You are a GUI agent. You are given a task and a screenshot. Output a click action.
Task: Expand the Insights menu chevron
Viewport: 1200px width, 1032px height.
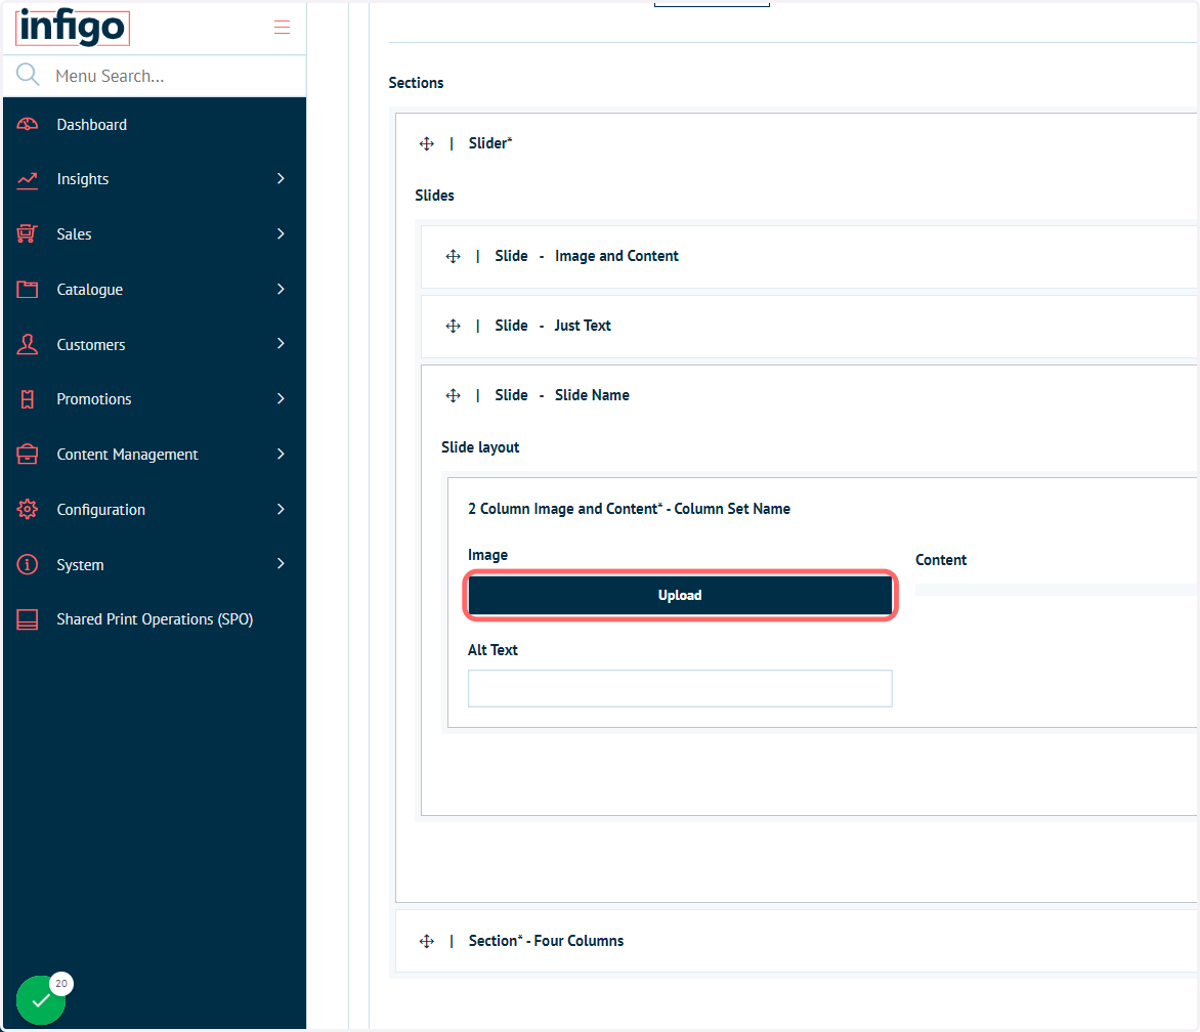coord(281,178)
